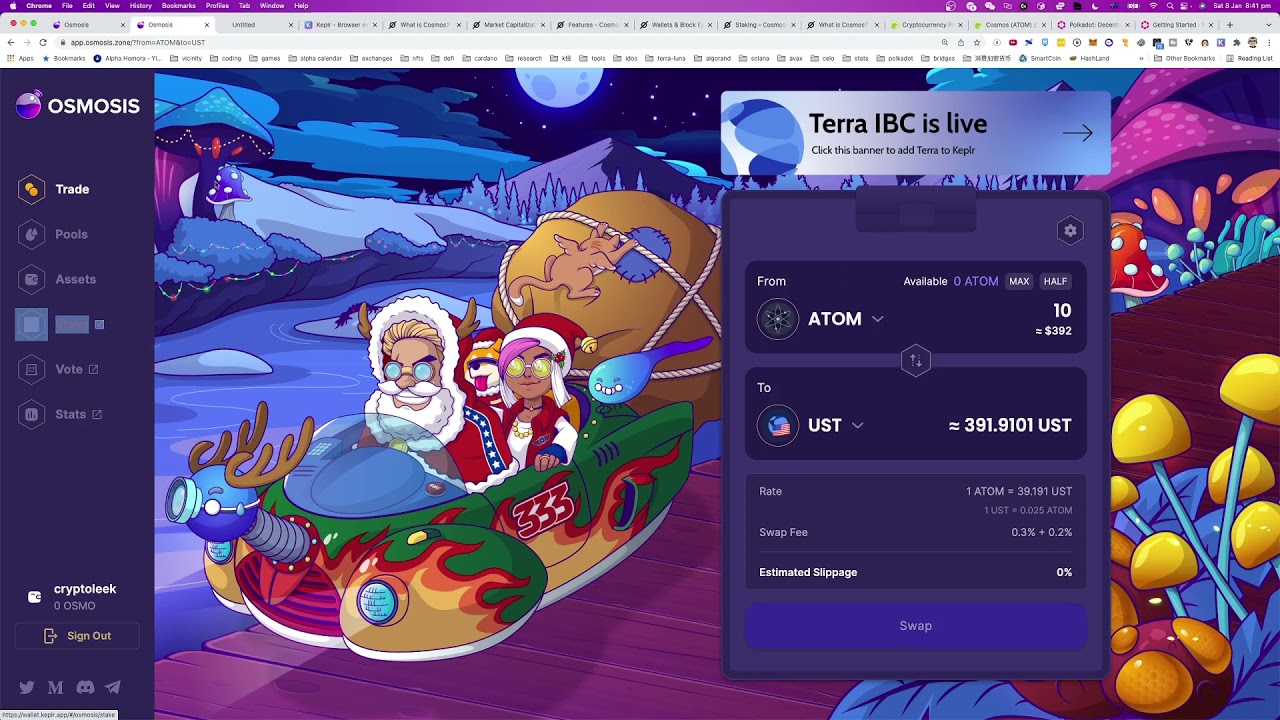Bookmark this page with the star icon

tap(977, 42)
